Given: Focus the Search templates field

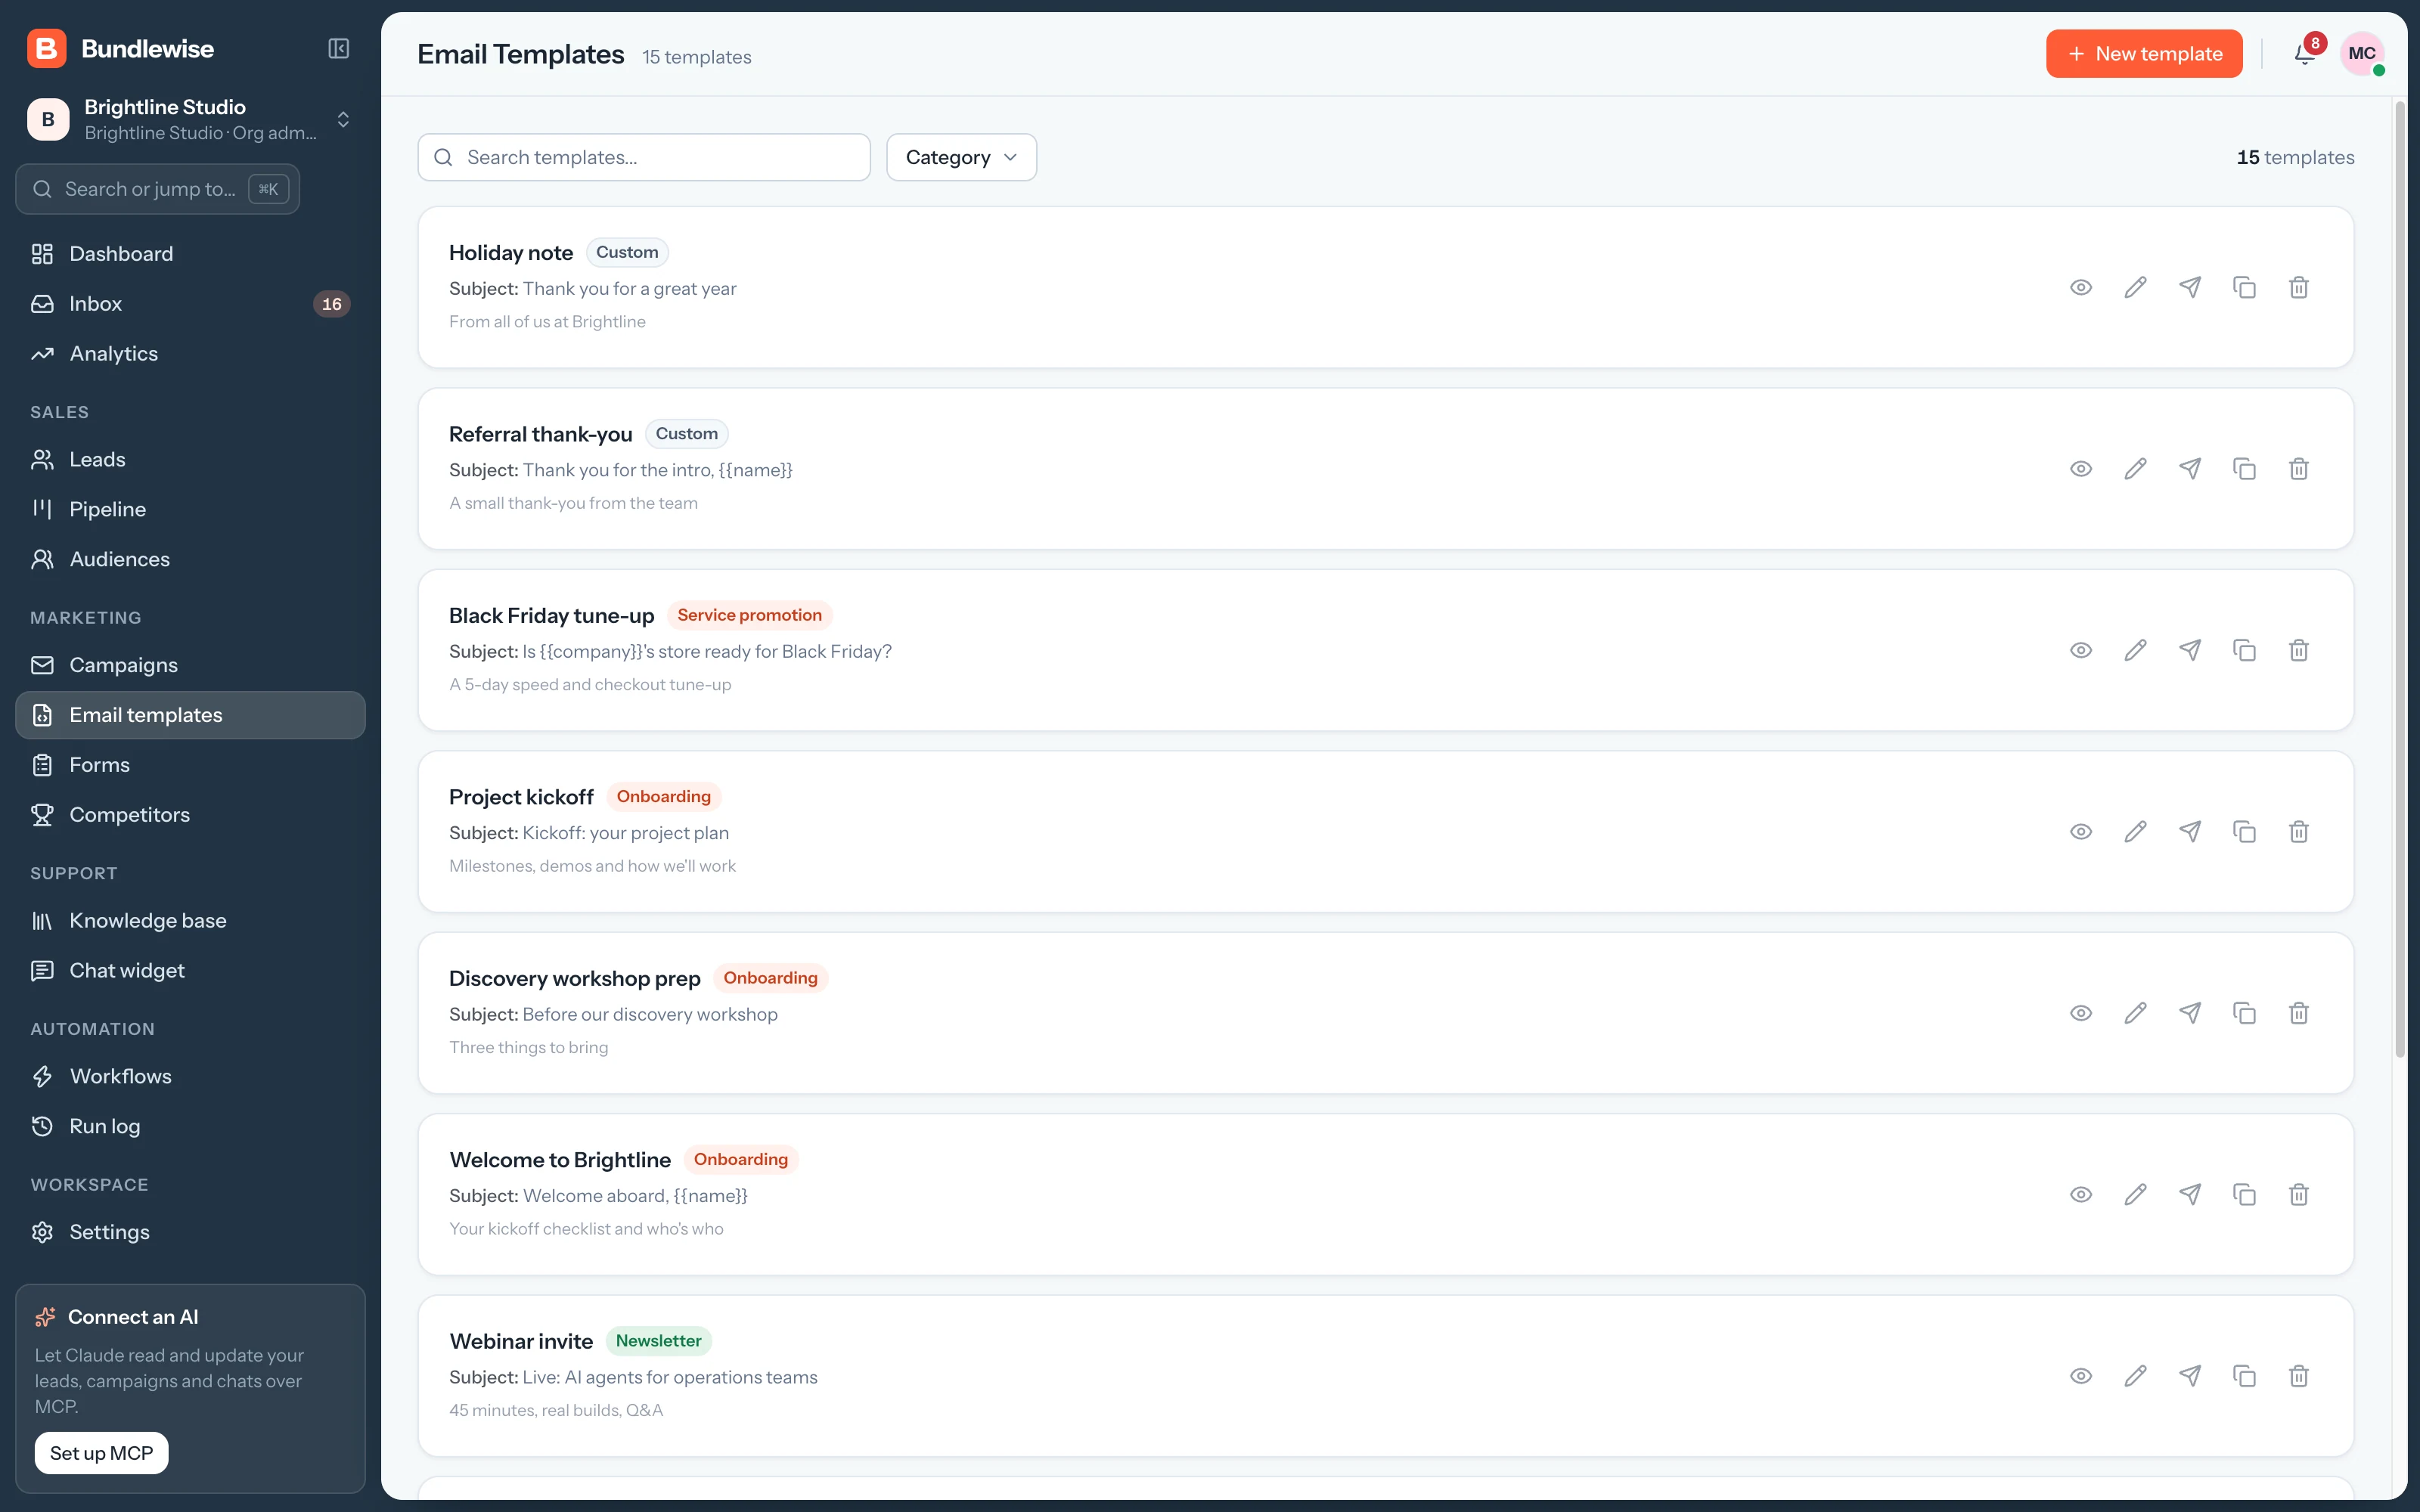Looking at the screenshot, I should click(644, 157).
